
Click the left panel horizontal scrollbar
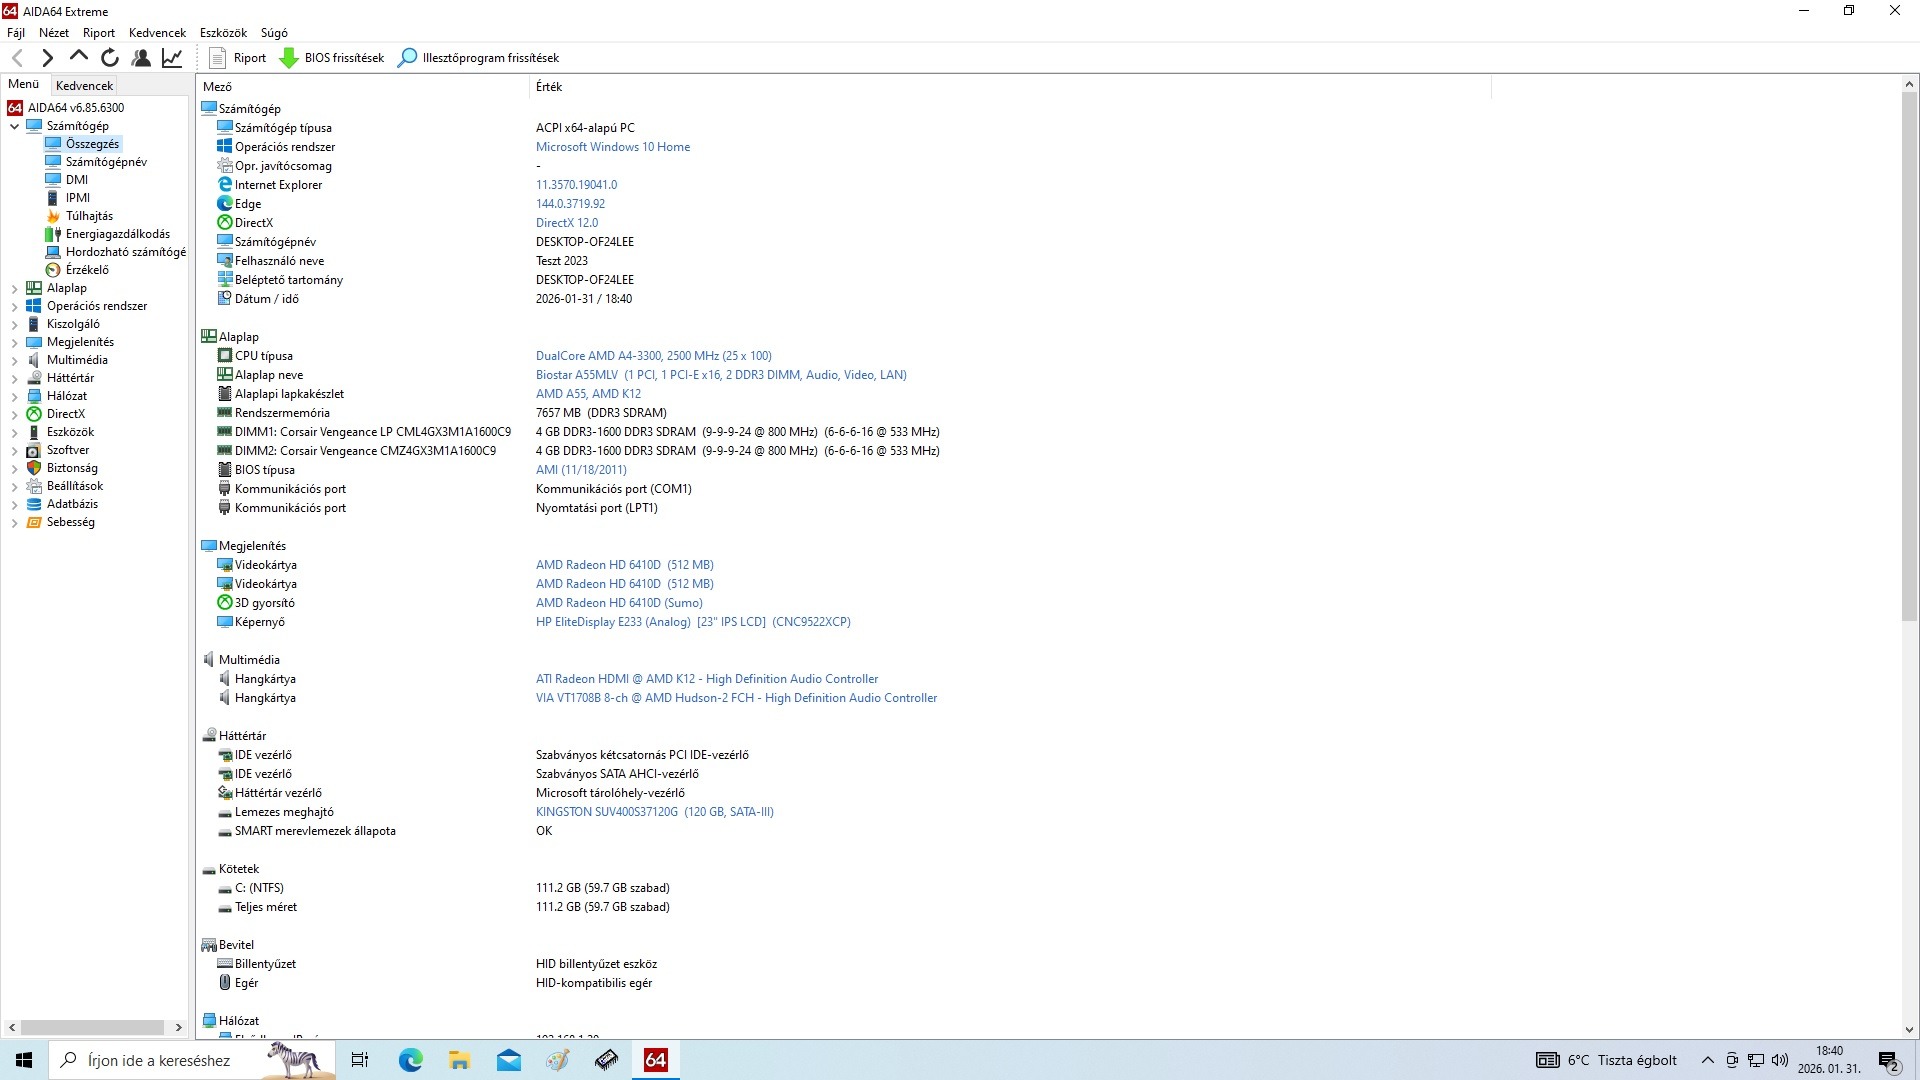click(x=93, y=1027)
